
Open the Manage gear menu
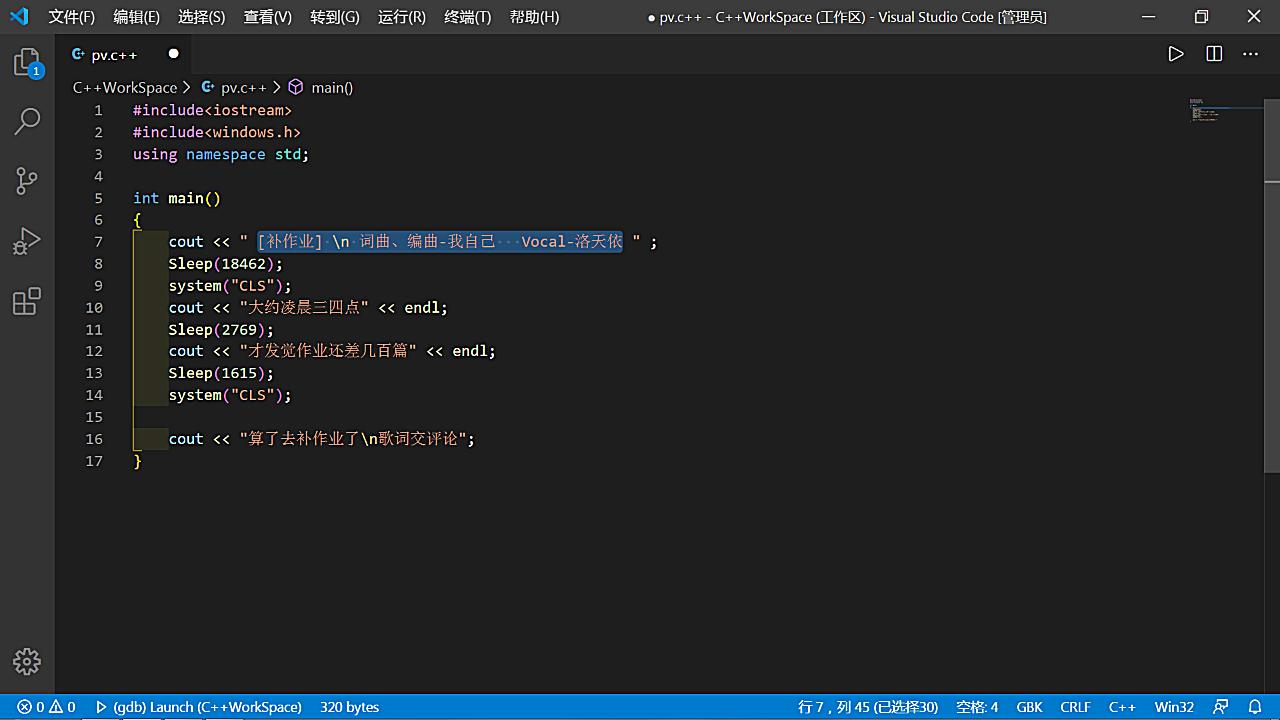coord(27,661)
